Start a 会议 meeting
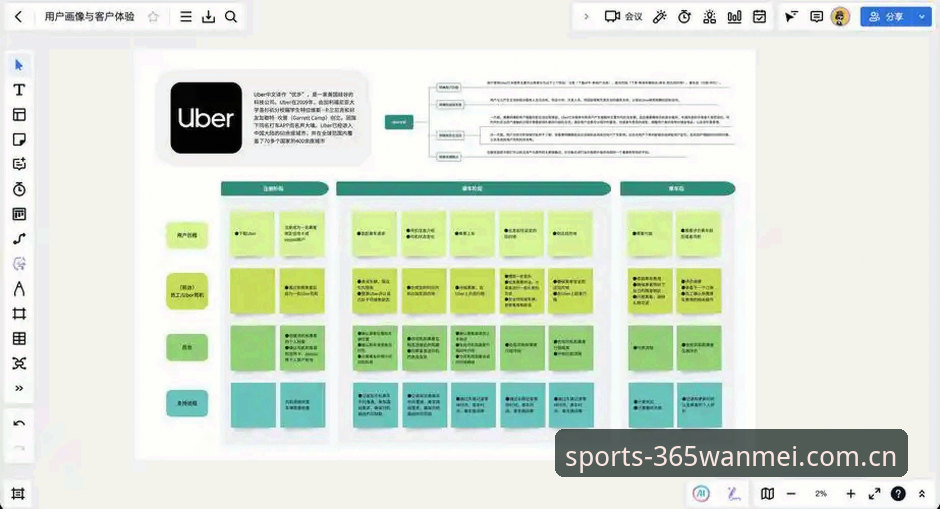This screenshot has height=509, width=940. [623, 17]
